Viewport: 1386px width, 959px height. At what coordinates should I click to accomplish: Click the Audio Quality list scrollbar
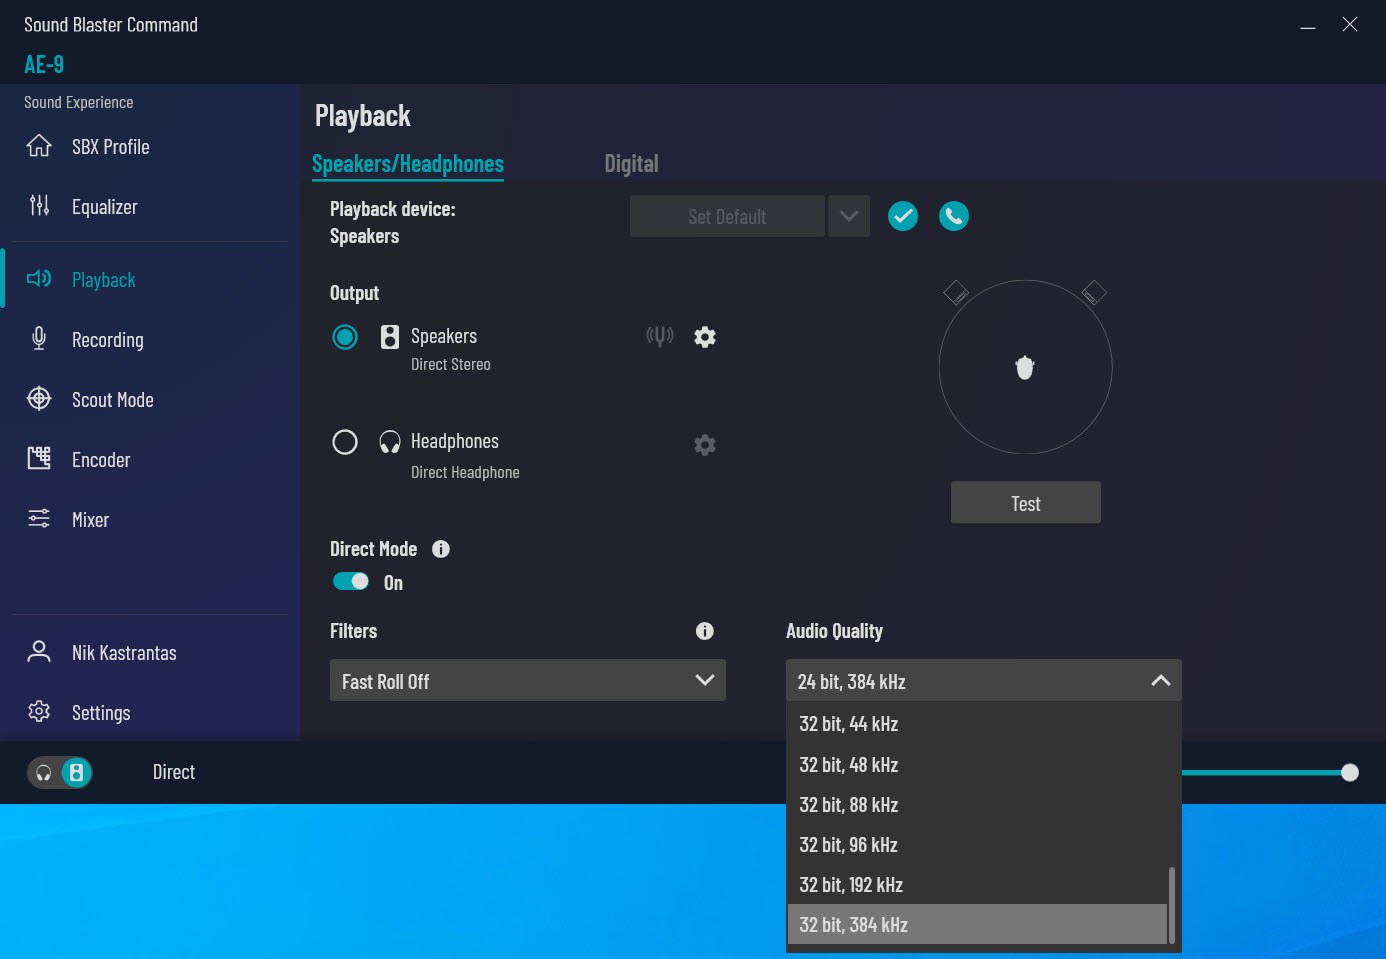pos(1171,904)
